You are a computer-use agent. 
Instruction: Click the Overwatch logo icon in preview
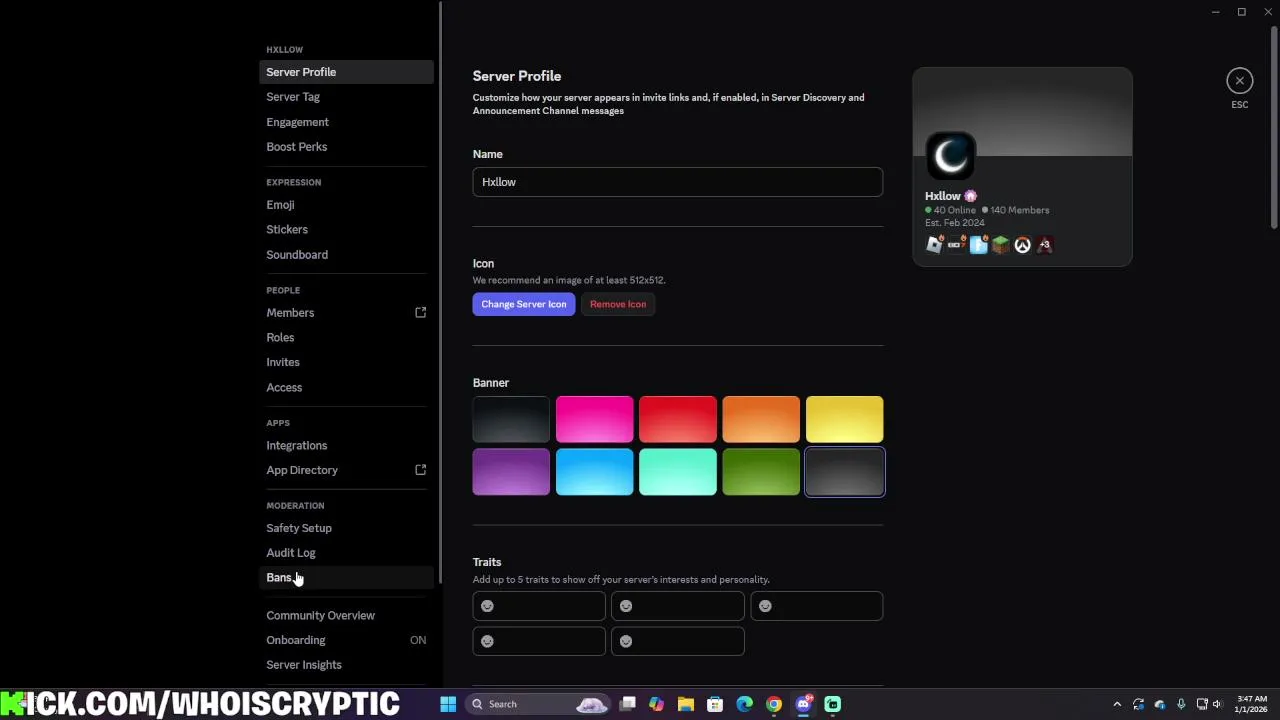point(1022,245)
